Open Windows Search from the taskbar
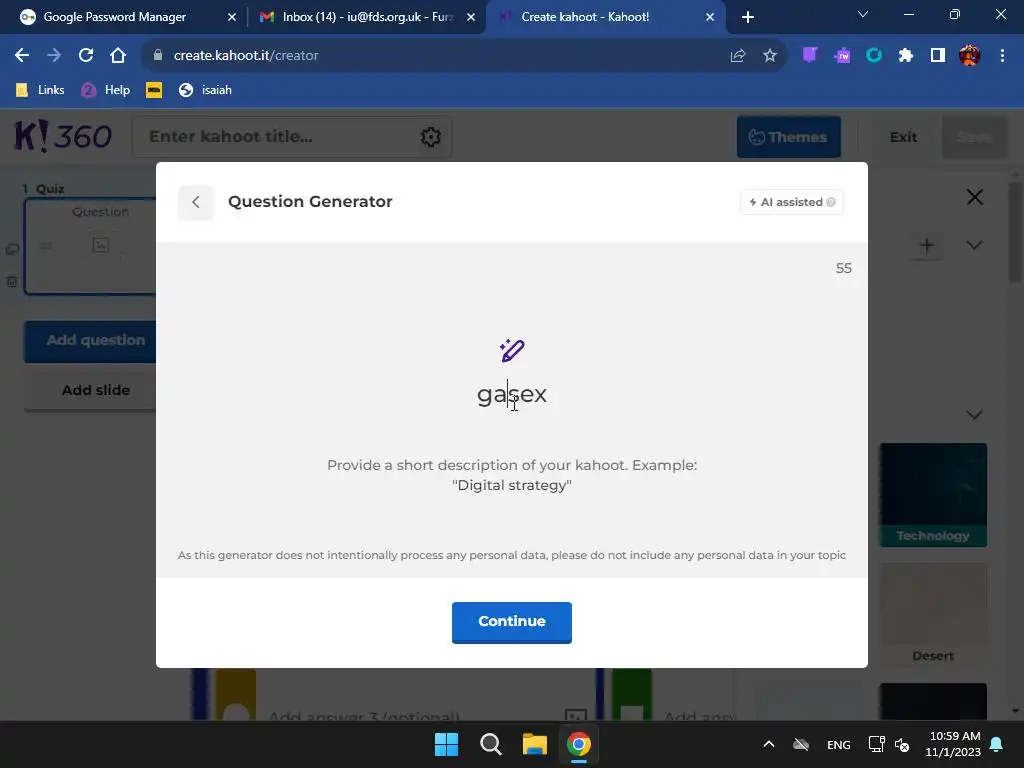Viewport: 1024px width, 768px height. point(490,744)
